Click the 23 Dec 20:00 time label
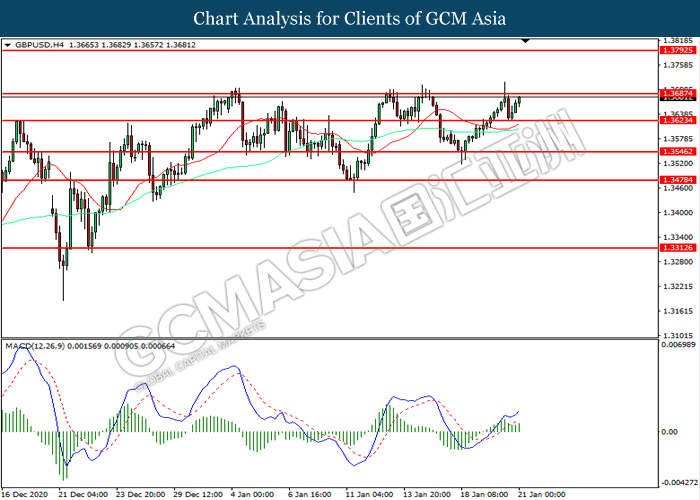 coord(141,494)
